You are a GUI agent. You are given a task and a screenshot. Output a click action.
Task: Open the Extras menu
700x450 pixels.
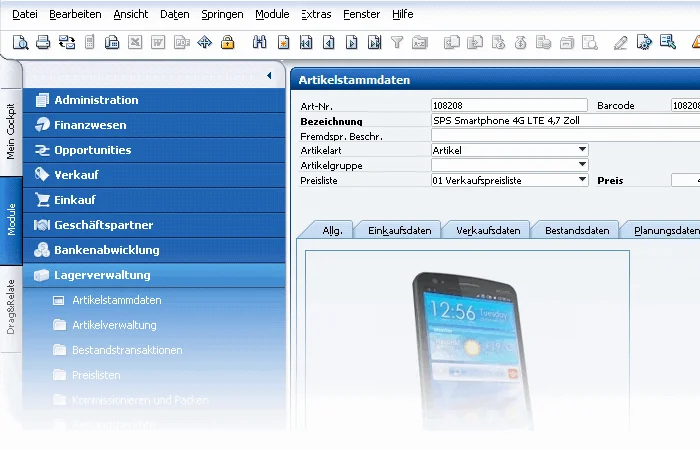[x=316, y=14]
